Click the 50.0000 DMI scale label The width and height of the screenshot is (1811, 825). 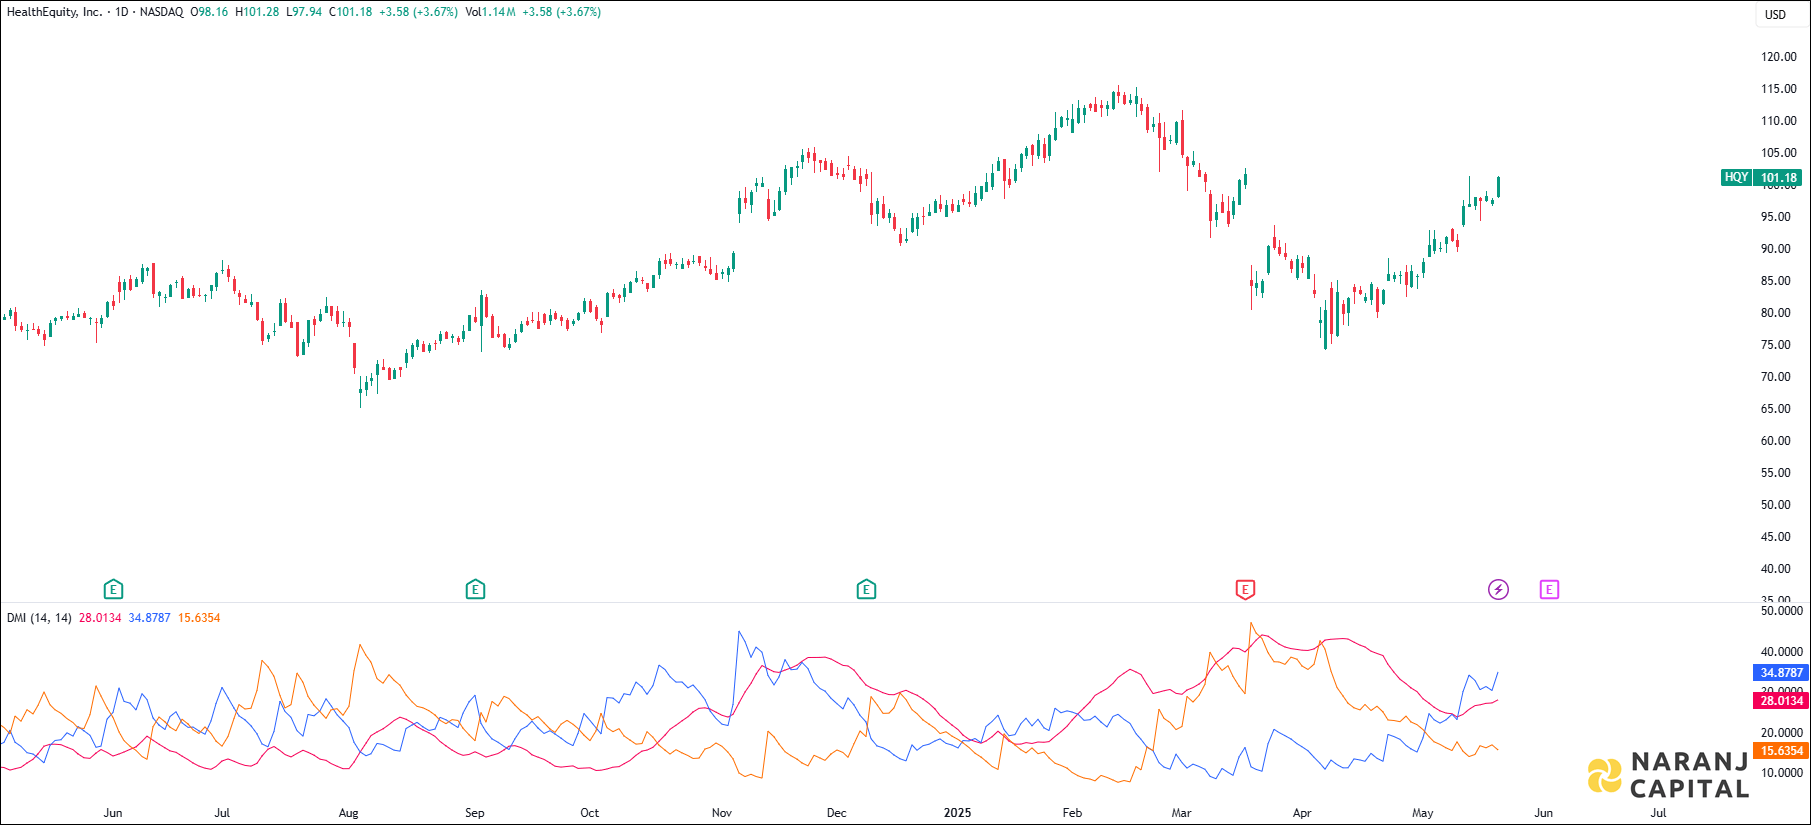point(1782,611)
